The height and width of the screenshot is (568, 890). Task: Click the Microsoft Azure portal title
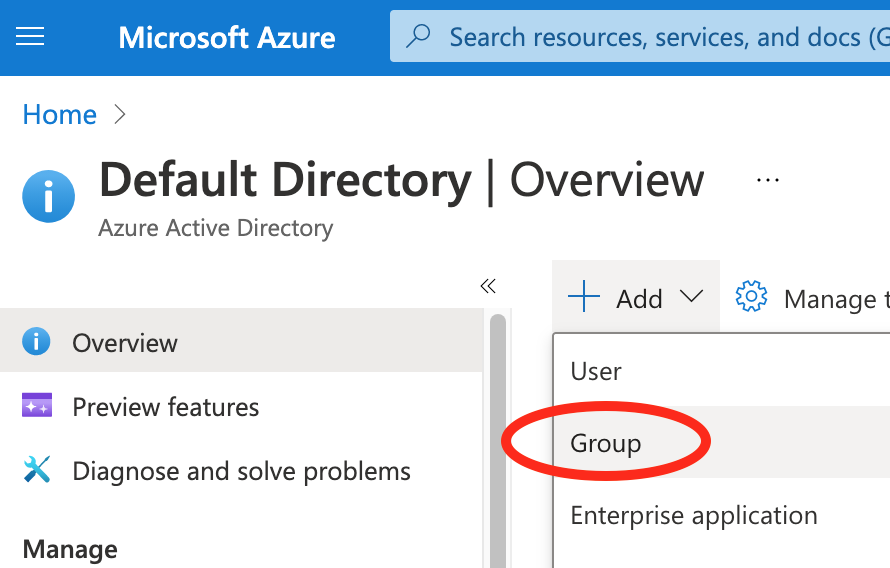227,38
